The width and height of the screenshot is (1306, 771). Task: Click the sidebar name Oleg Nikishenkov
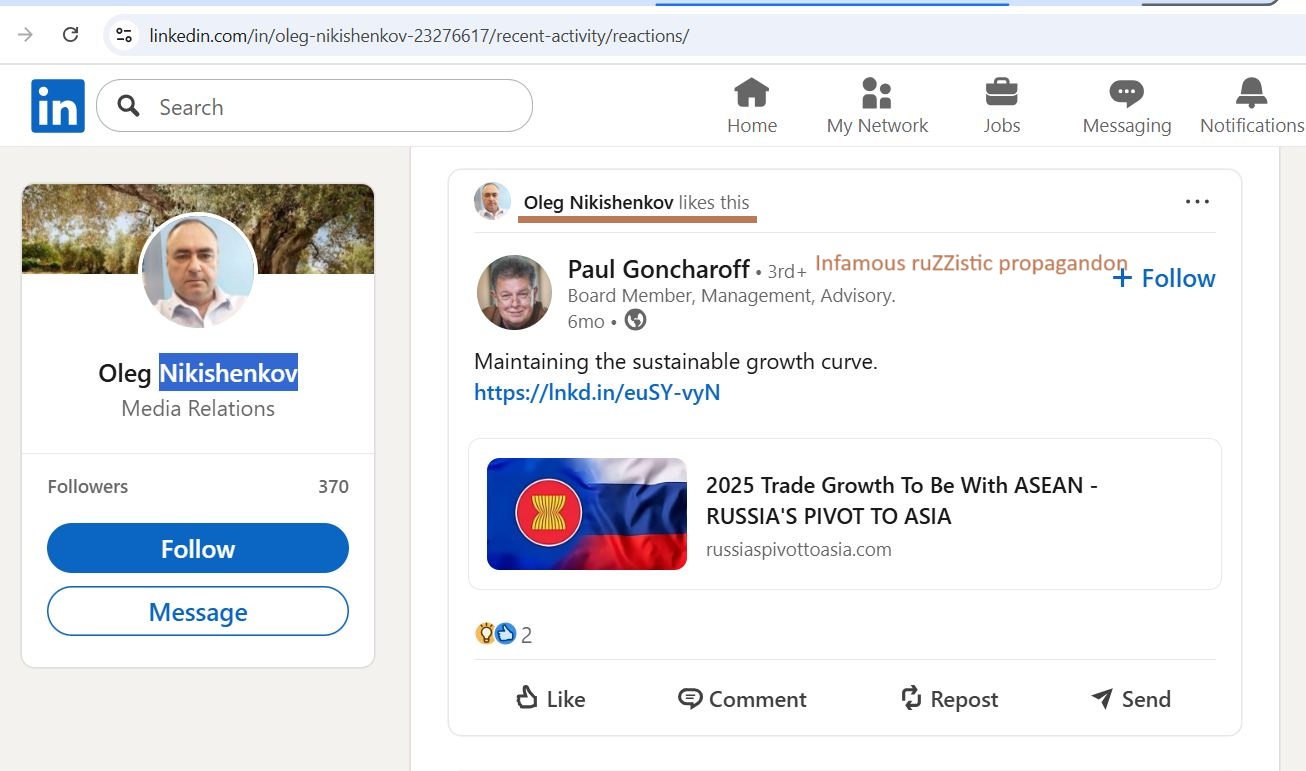(198, 373)
